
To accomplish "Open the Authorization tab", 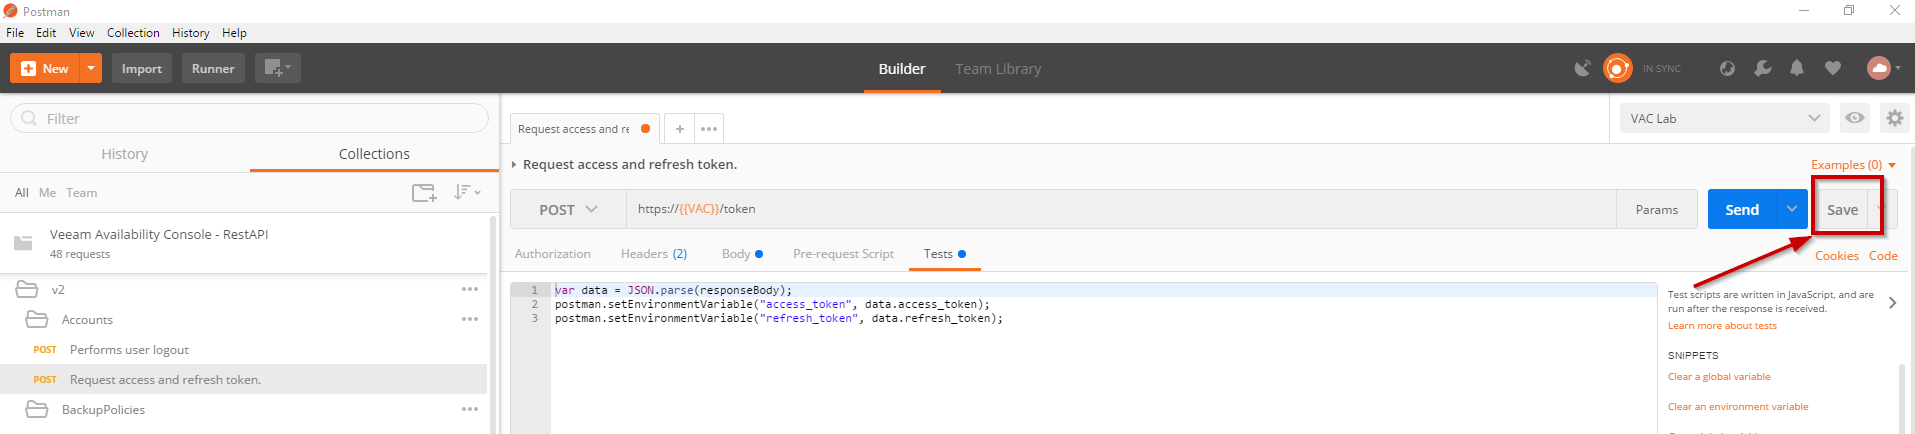I will pos(553,254).
